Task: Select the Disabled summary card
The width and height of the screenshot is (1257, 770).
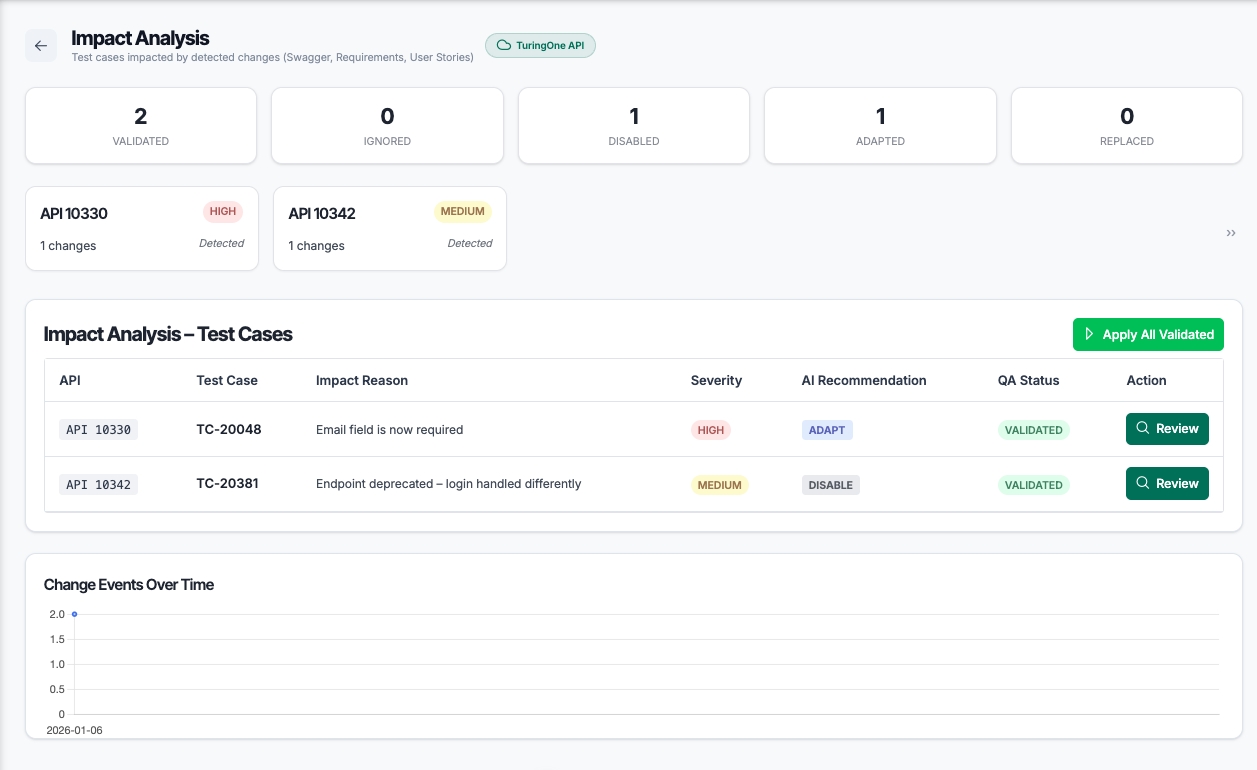Action: [x=634, y=125]
